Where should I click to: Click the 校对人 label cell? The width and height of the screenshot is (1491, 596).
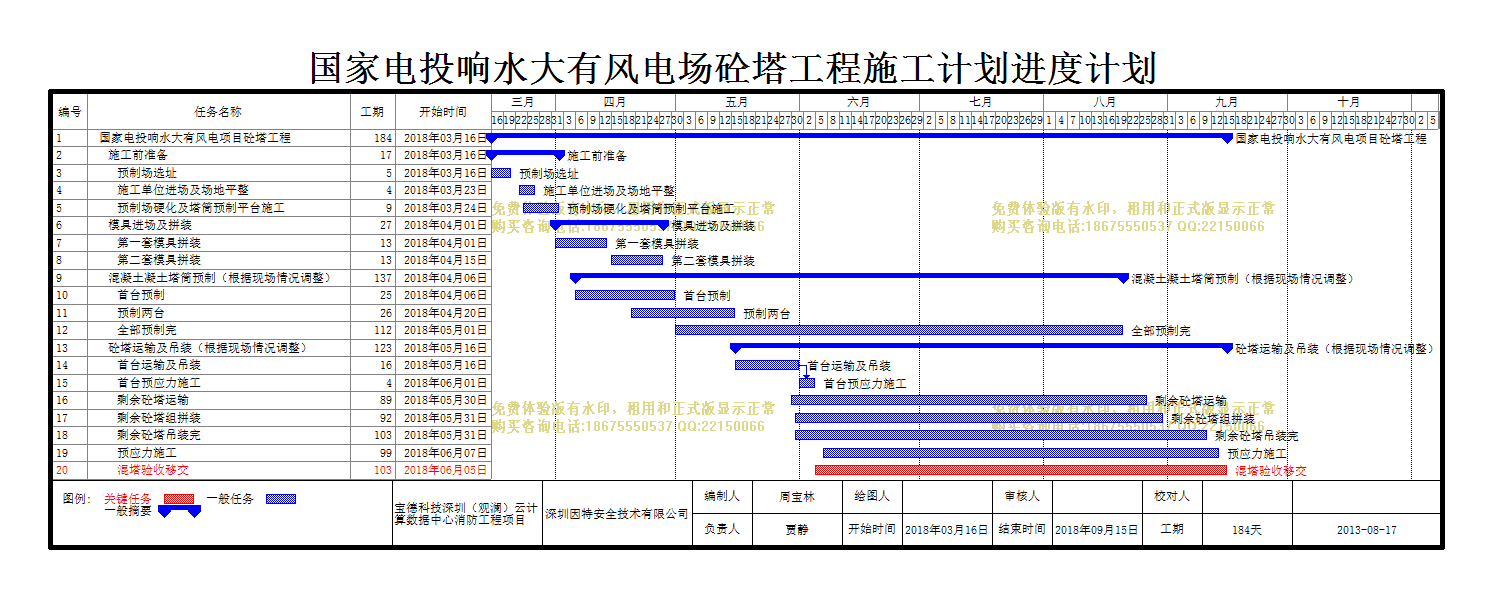[1172, 496]
